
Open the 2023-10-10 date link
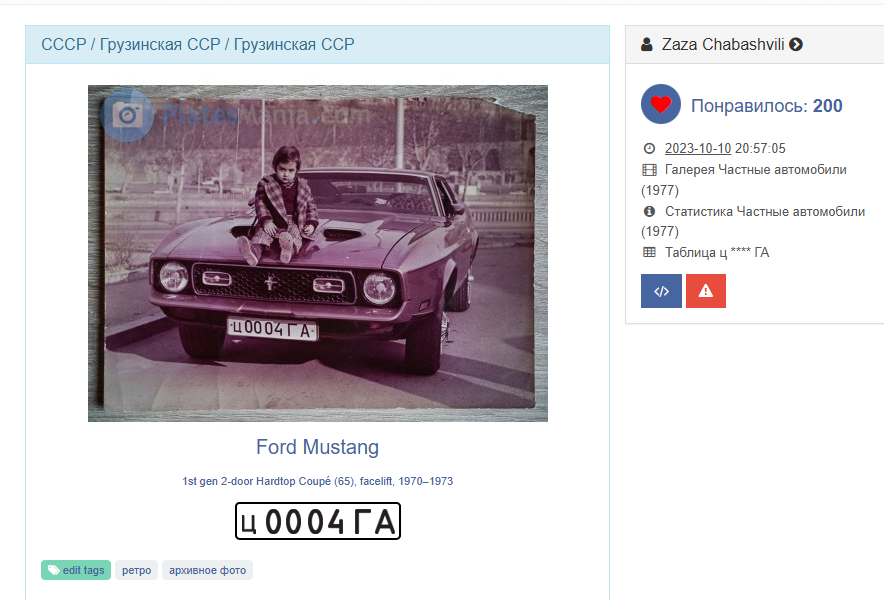[x=698, y=148]
